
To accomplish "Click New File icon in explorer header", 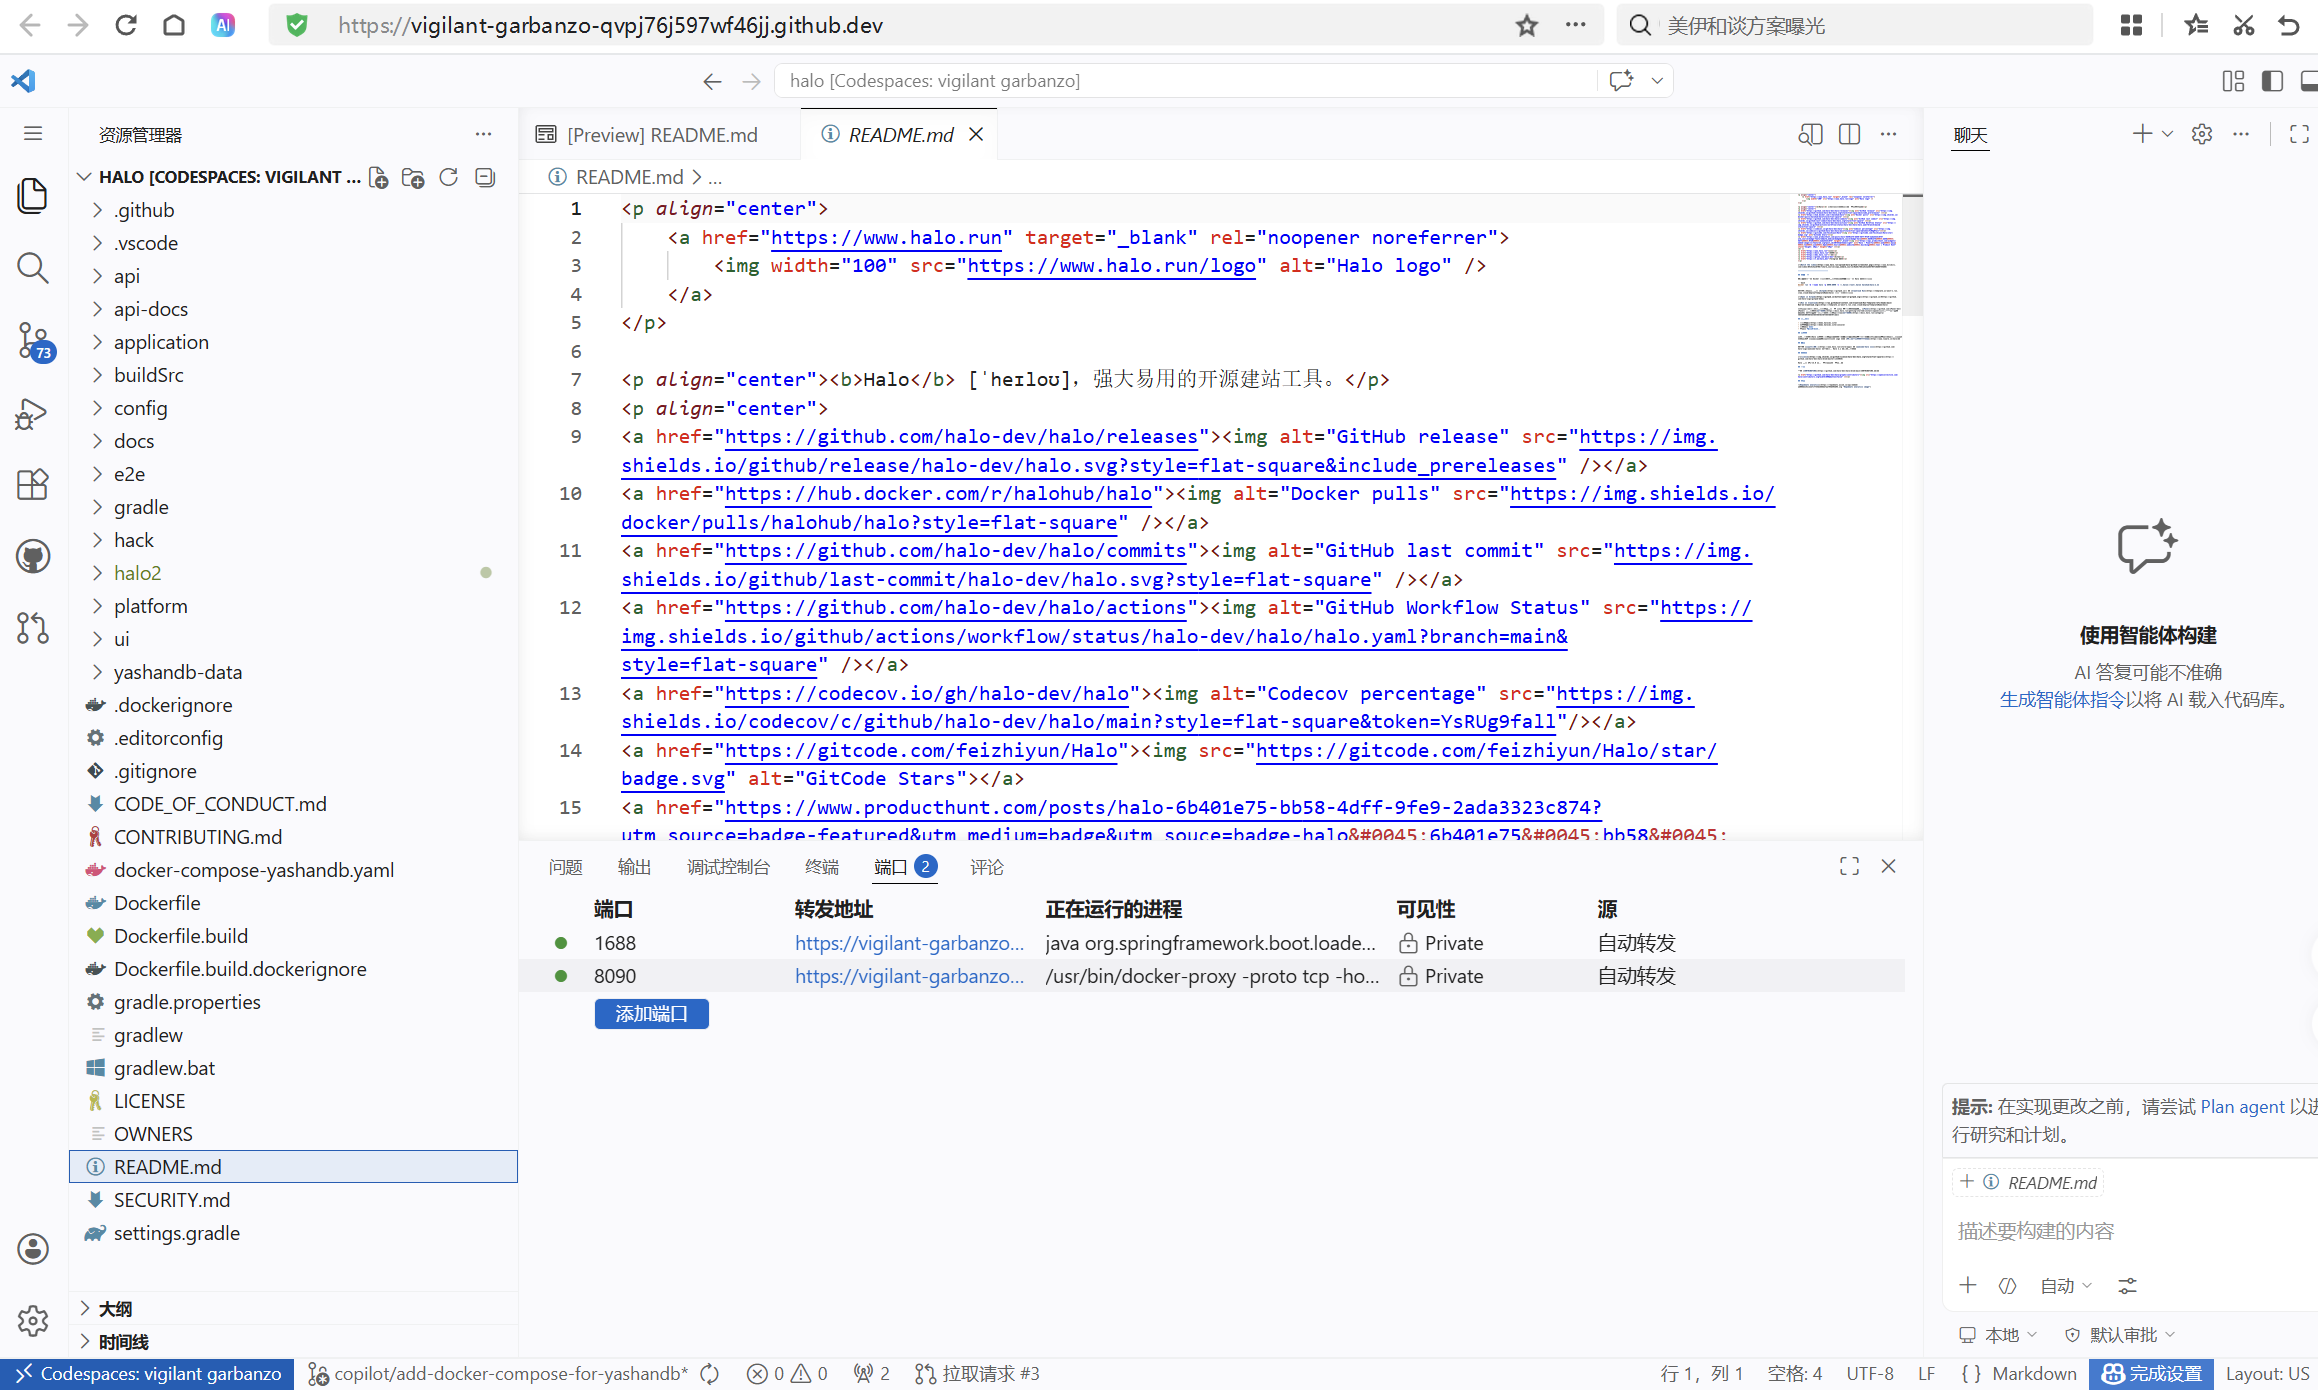I will click(378, 177).
